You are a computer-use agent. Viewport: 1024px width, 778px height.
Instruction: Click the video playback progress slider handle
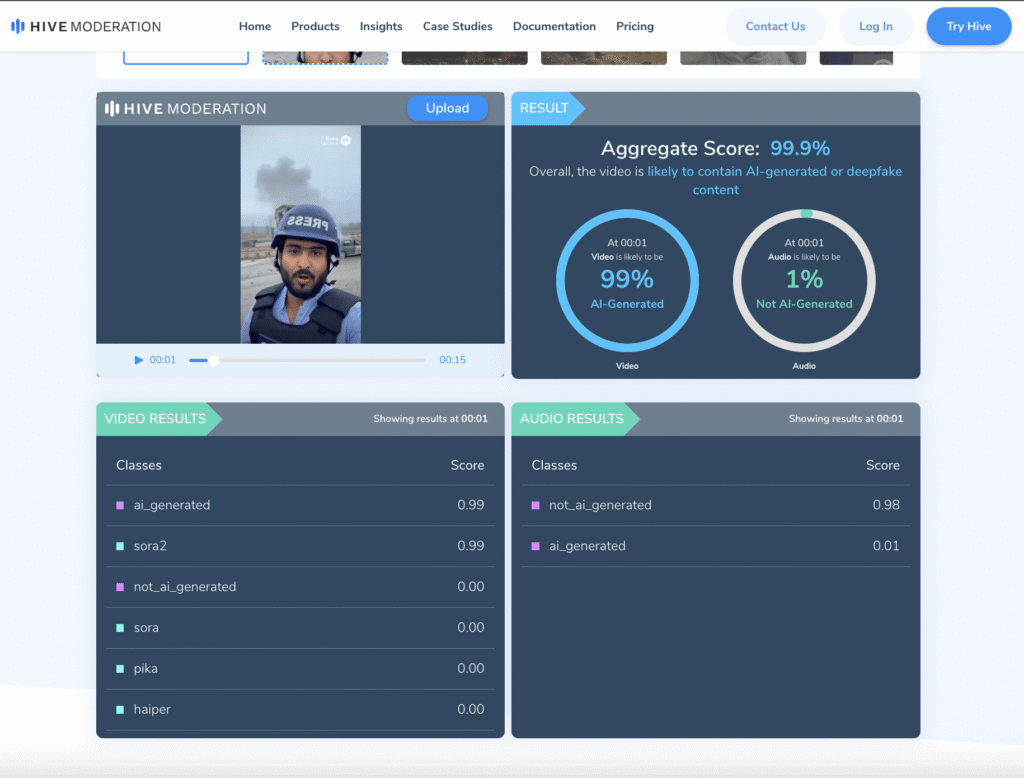tap(213, 360)
